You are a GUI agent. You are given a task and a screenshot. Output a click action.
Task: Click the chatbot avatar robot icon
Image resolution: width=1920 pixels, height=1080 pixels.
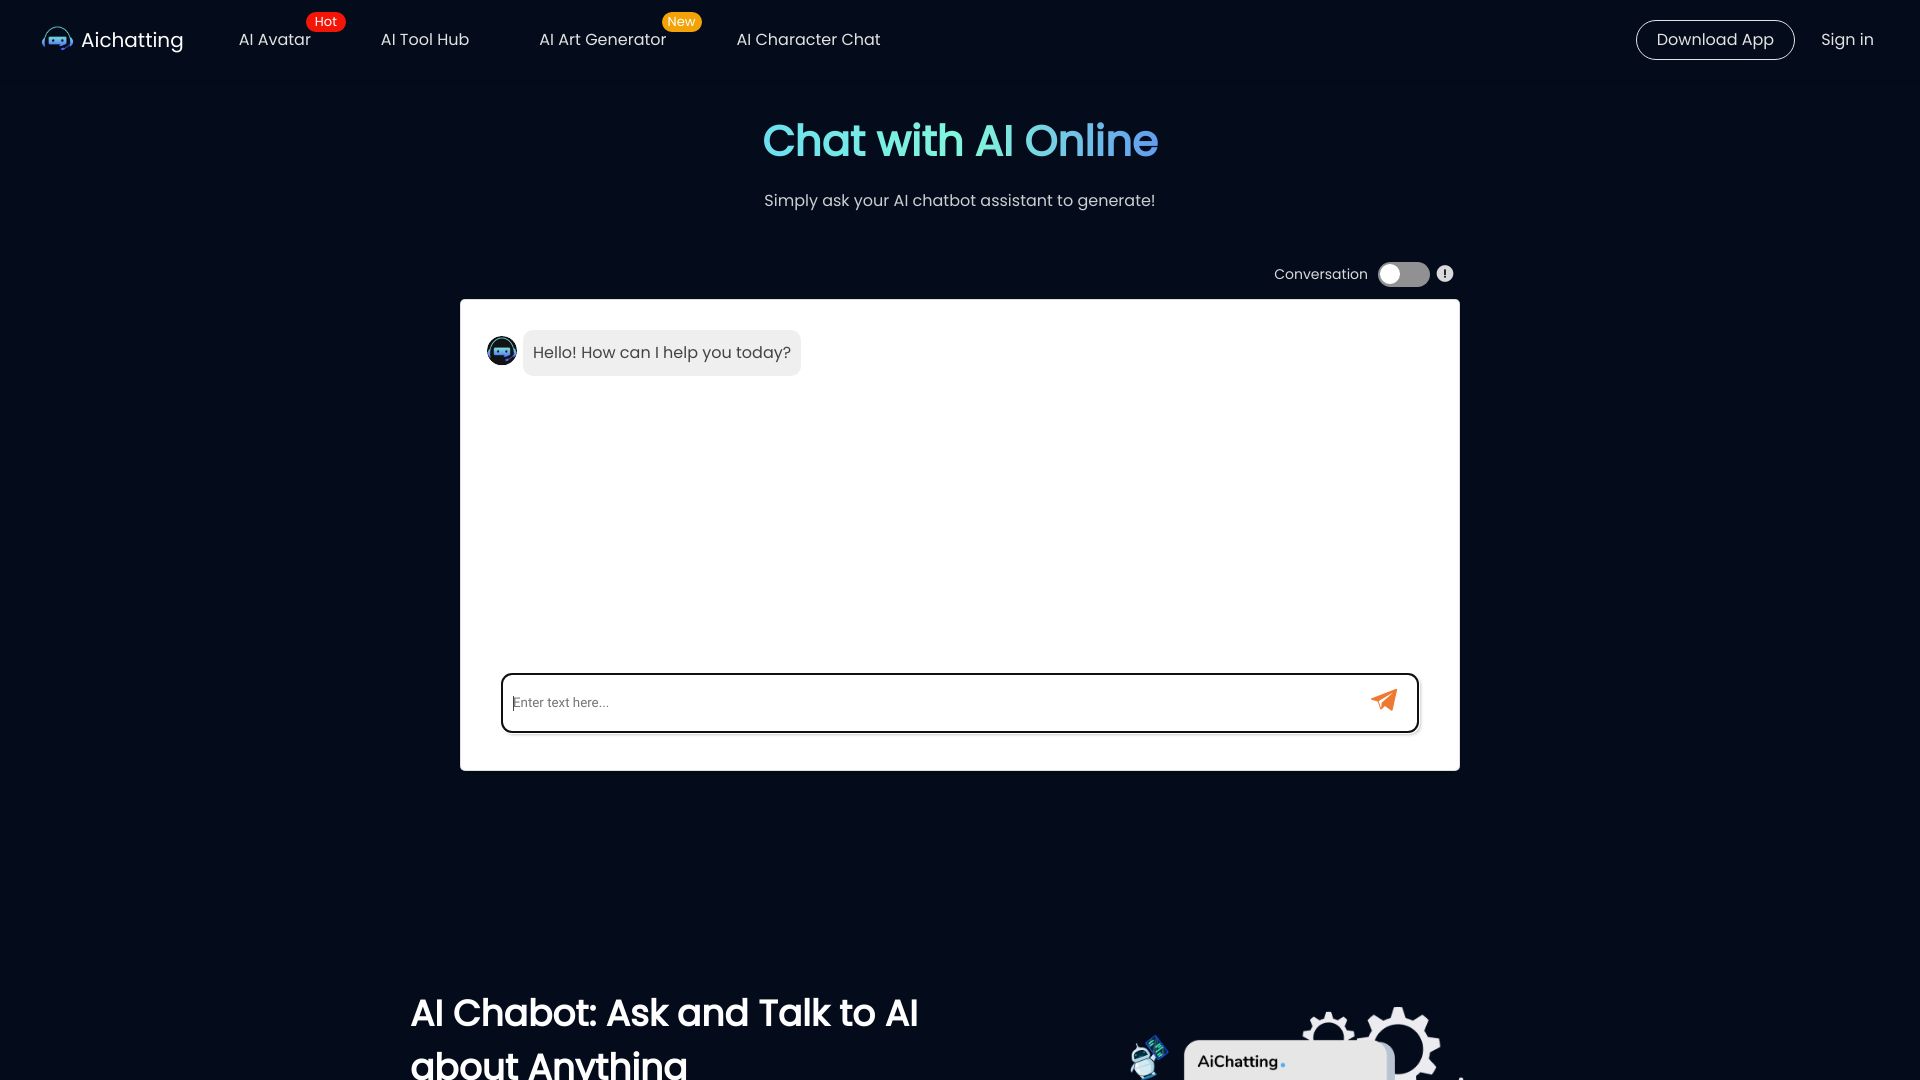501,351
